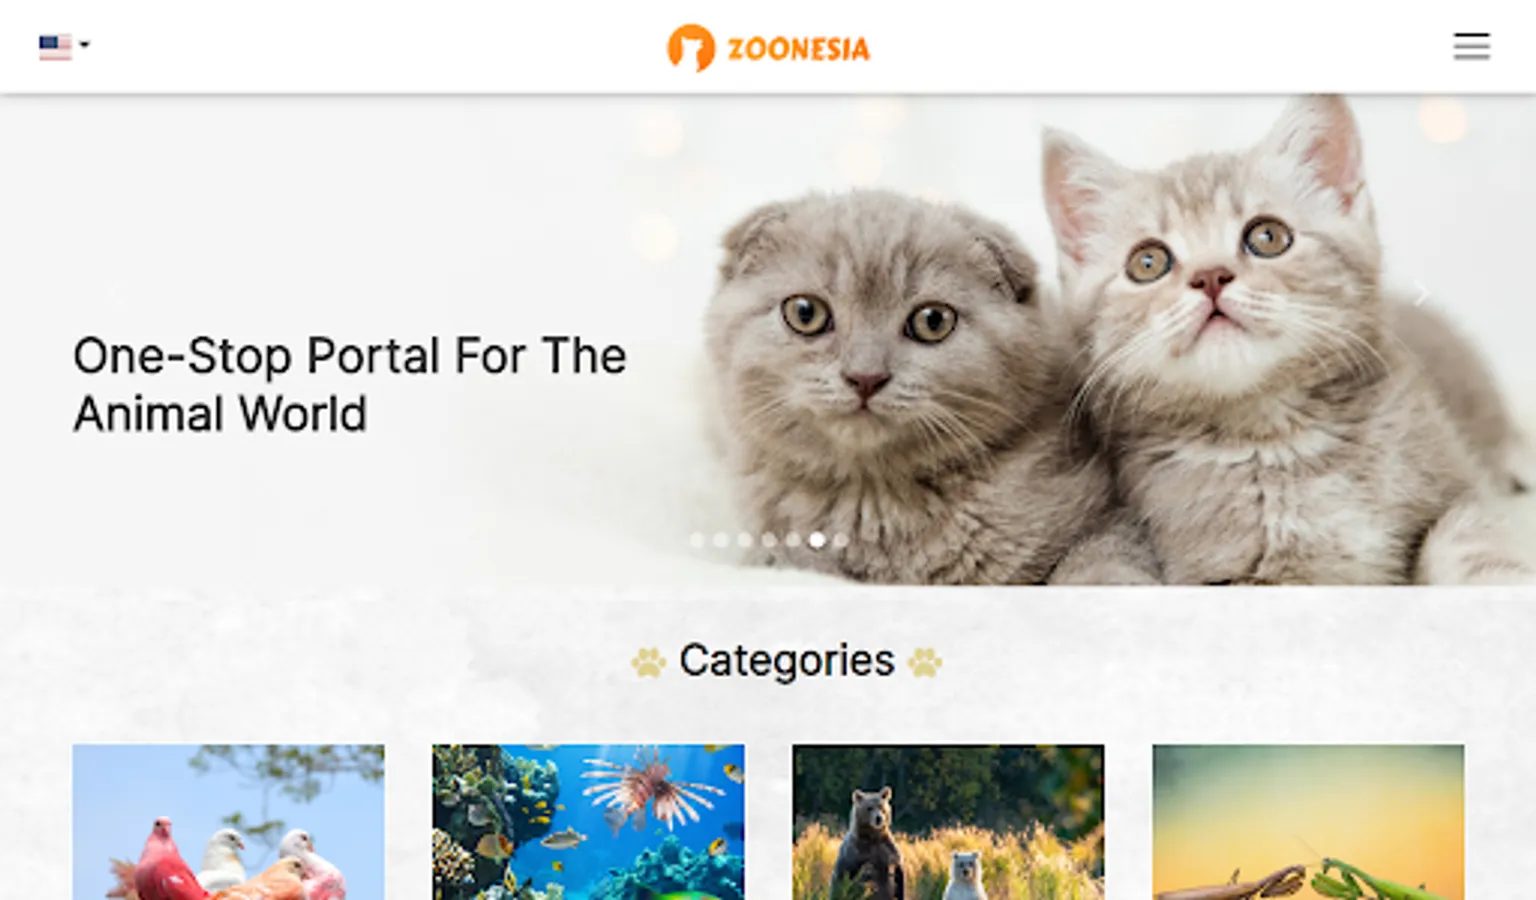The height and width of the screenshot is (900, 1536).
Task: Open the birds category thumbnail
Action: [x=228, y=822]
